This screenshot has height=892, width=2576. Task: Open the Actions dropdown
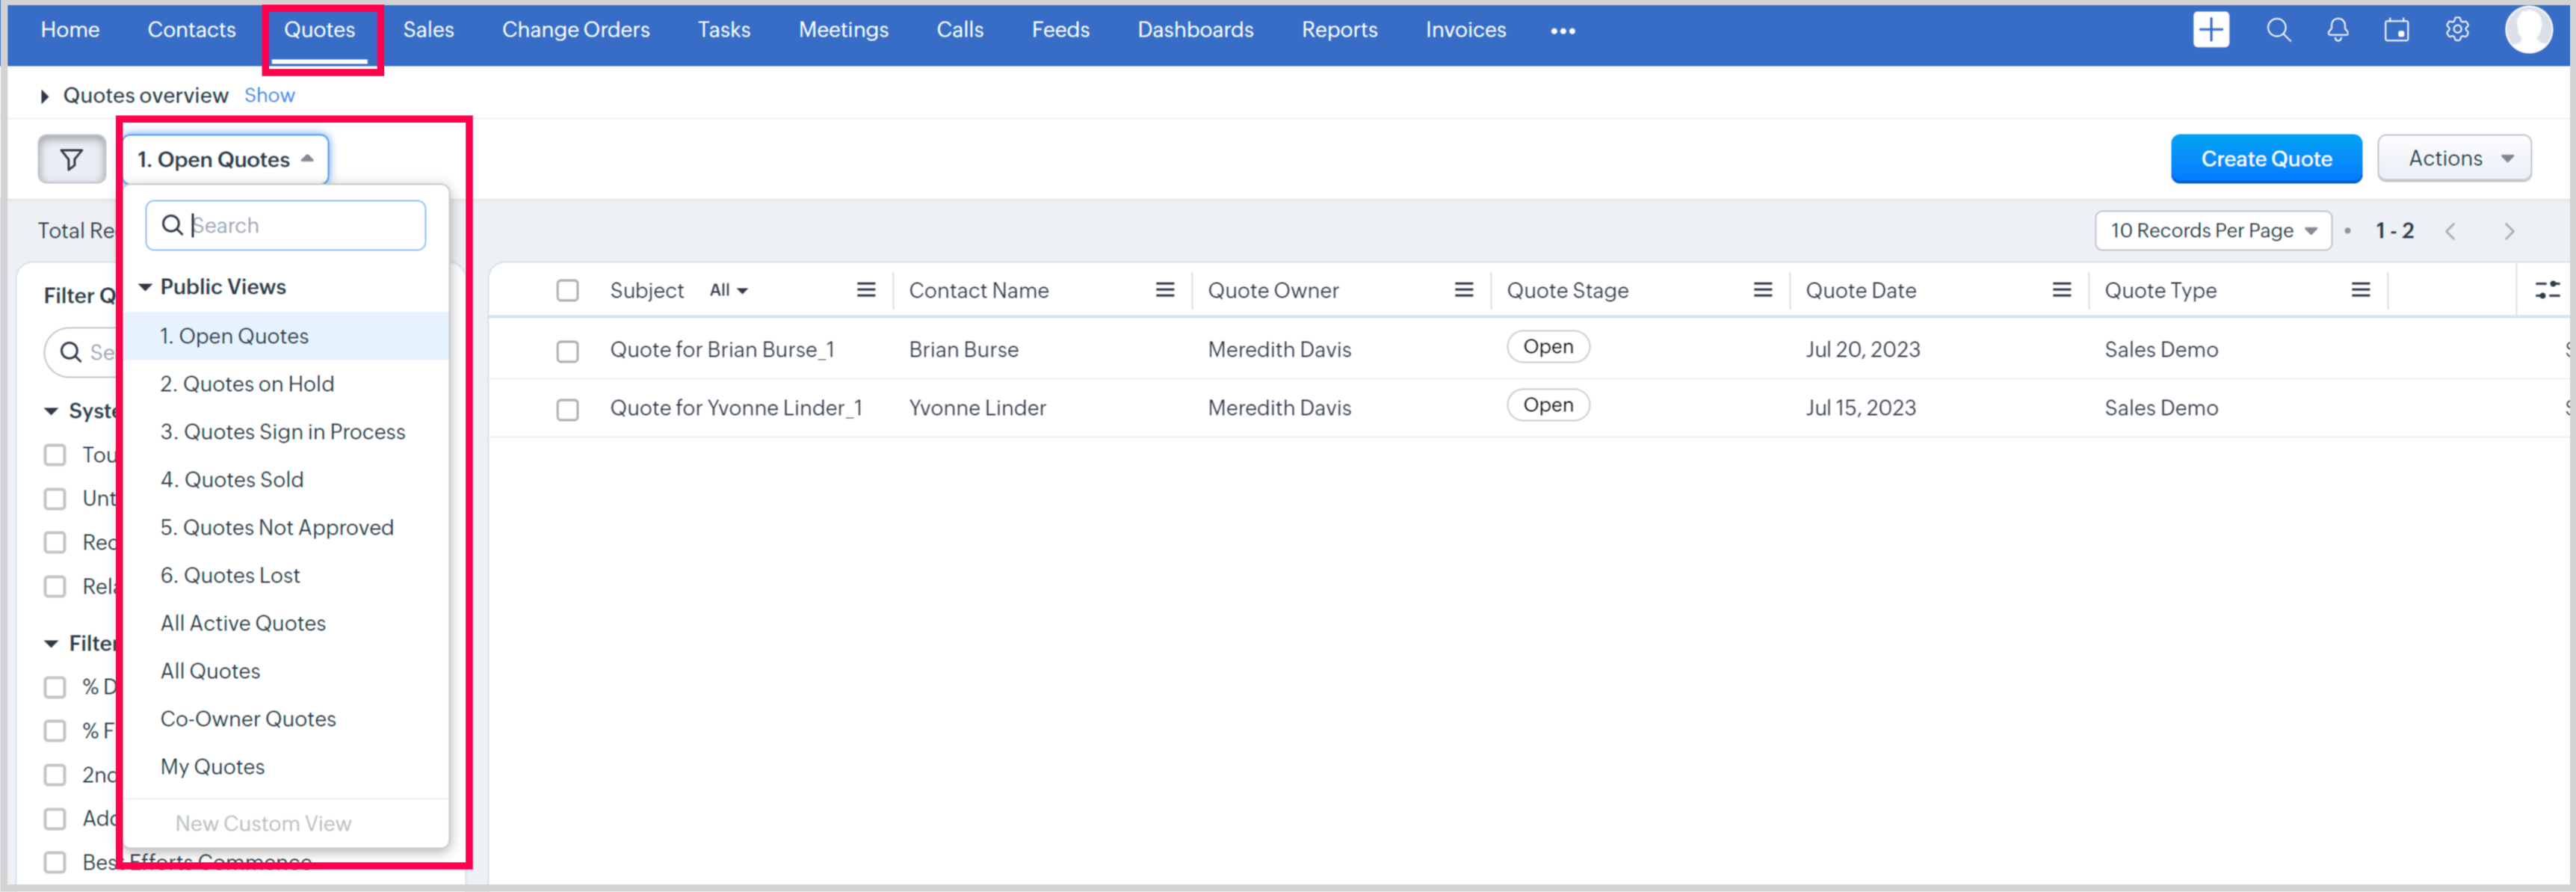click(2454, 158)
